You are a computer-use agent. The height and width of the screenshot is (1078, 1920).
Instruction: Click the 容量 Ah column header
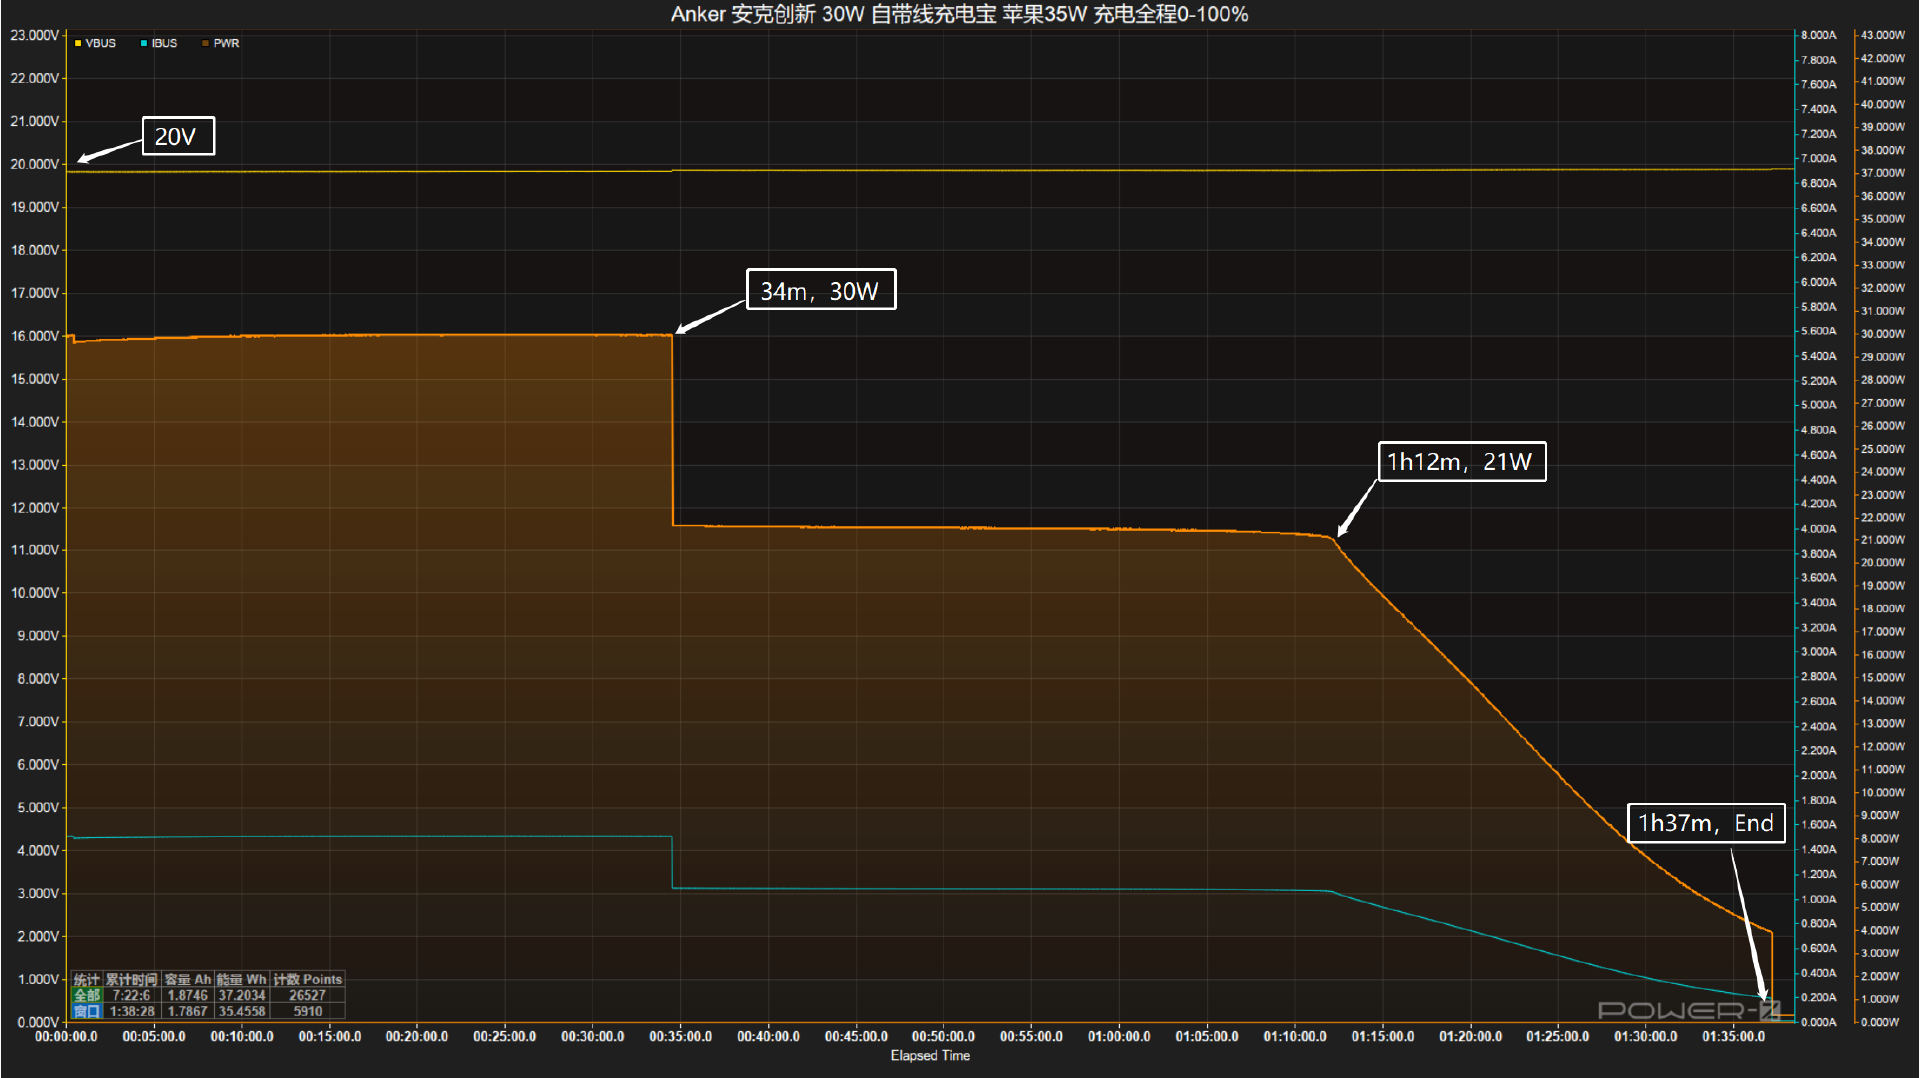(x=188, y=979)
